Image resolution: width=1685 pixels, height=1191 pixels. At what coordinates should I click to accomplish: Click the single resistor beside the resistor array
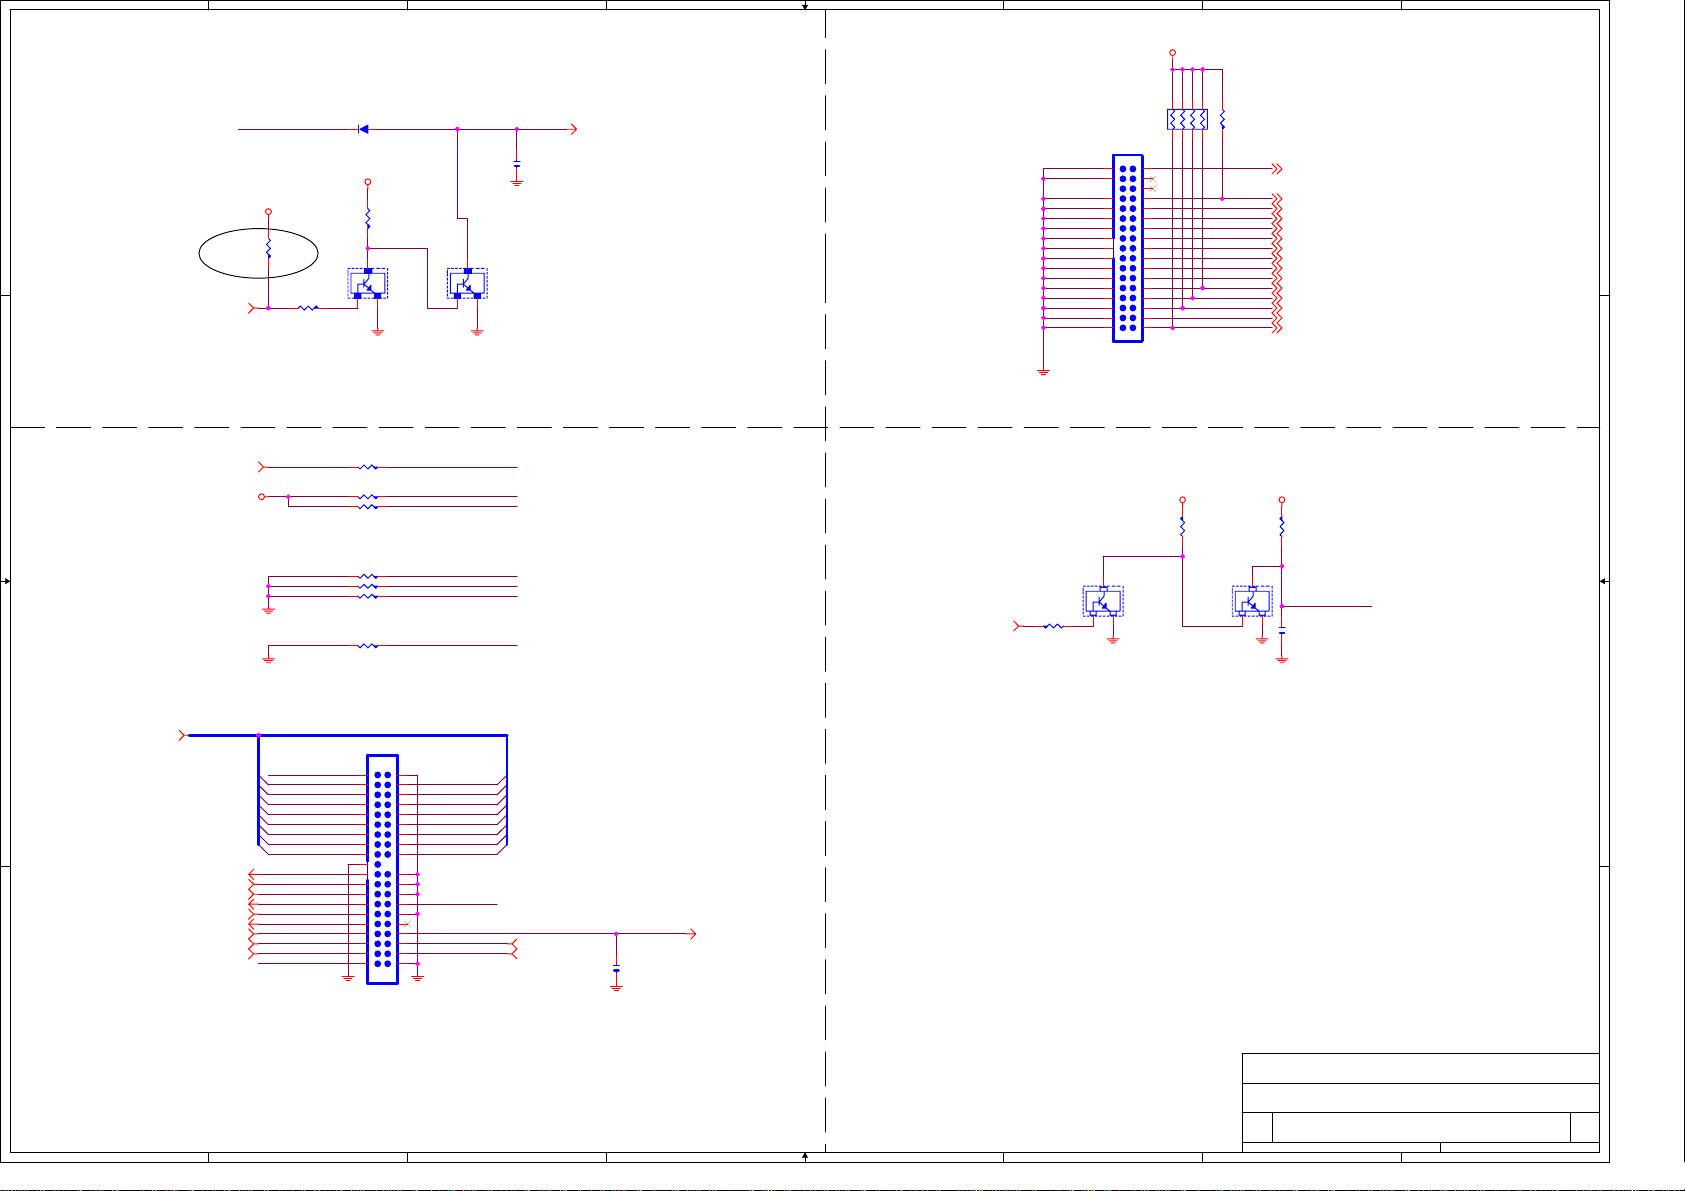(x=1222, y=119)
